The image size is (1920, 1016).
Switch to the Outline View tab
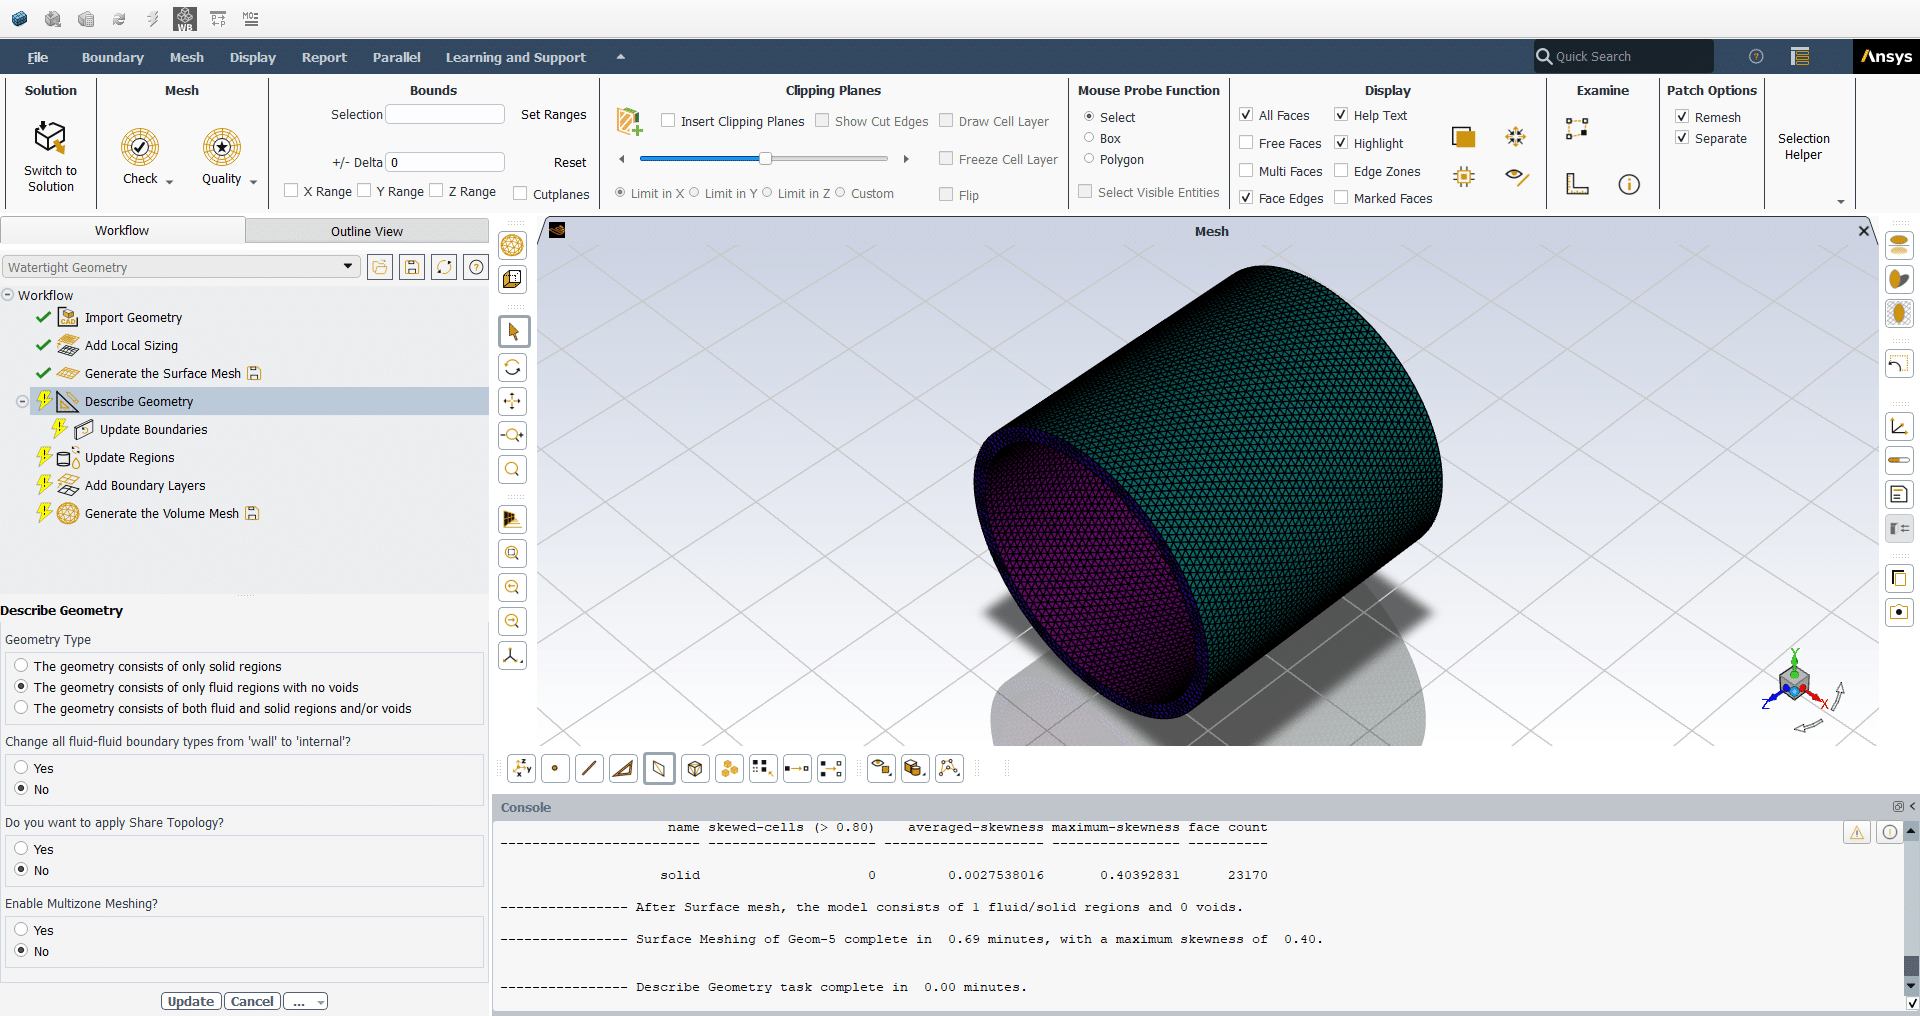click(x=367, y=231)
